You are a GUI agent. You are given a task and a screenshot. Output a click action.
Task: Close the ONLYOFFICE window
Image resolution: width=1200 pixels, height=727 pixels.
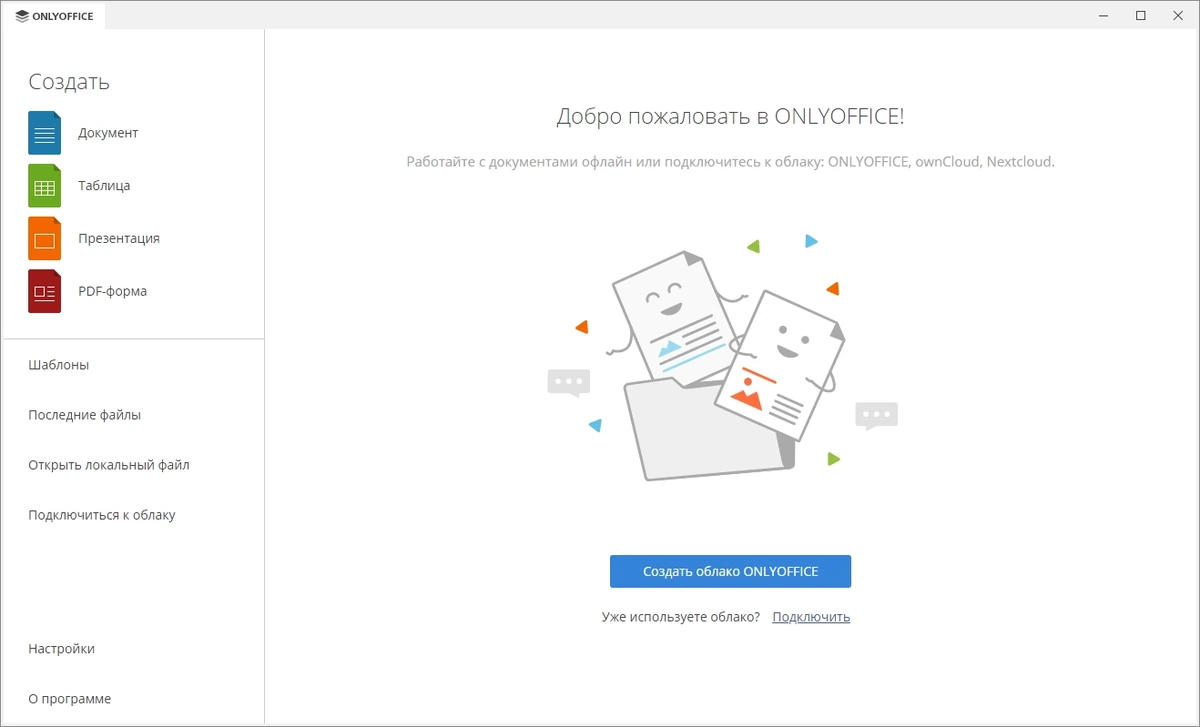tap(1179, 16)
